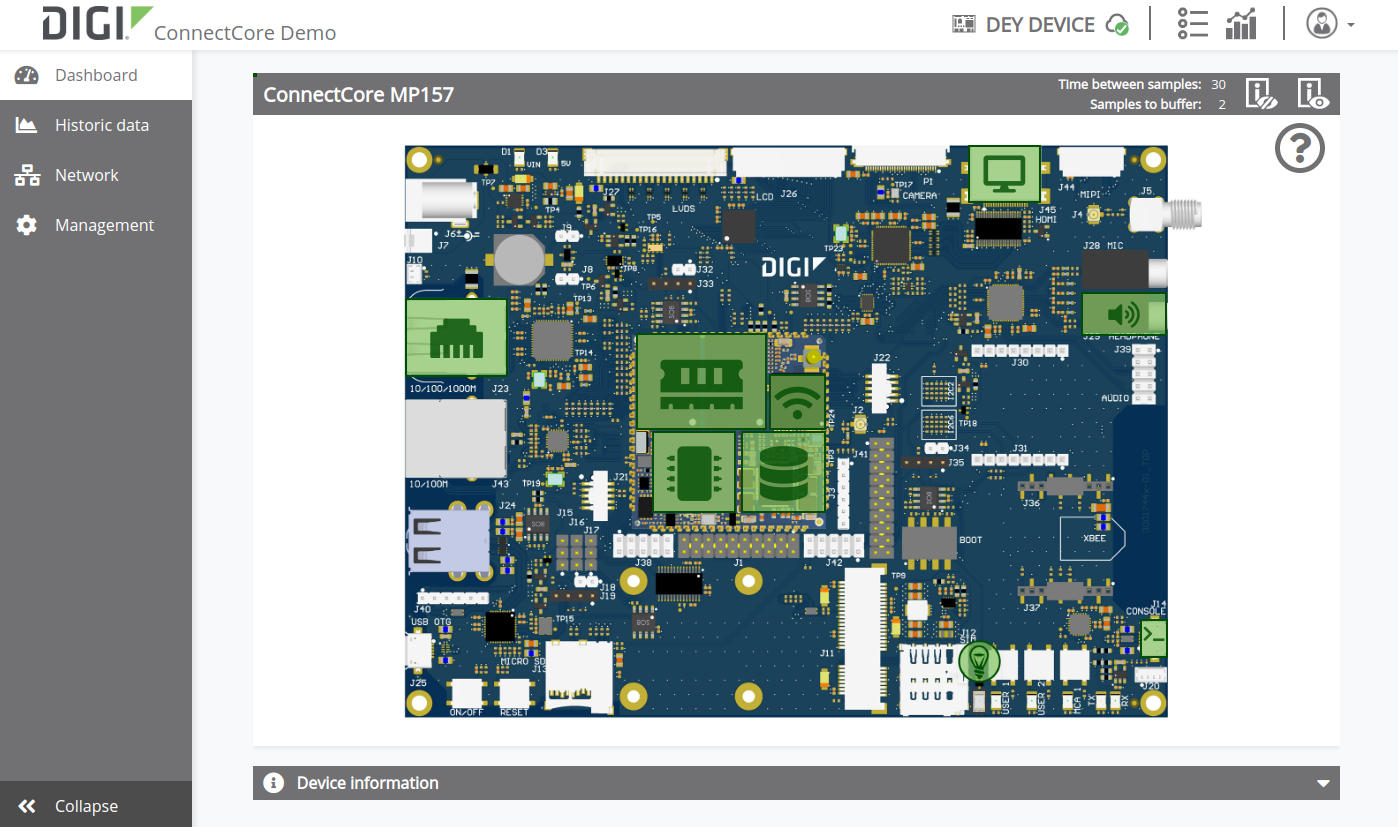Click the RESET button on the board

click(x=514, y=693)
